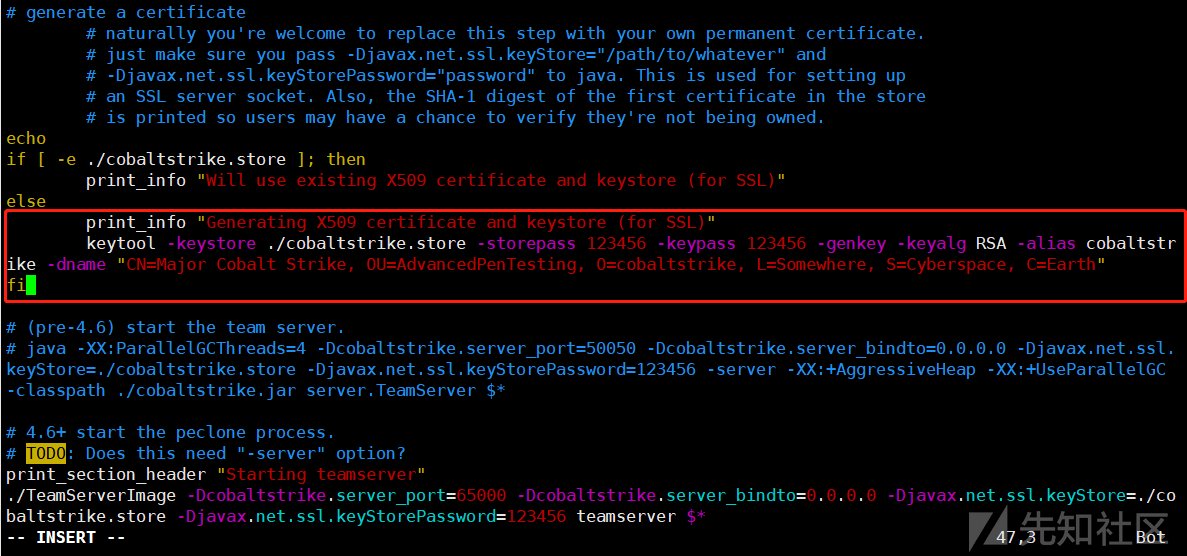The image size is (1187, 556).
Task: Click the '-storepass' option
Action: [x=526, y=243]
